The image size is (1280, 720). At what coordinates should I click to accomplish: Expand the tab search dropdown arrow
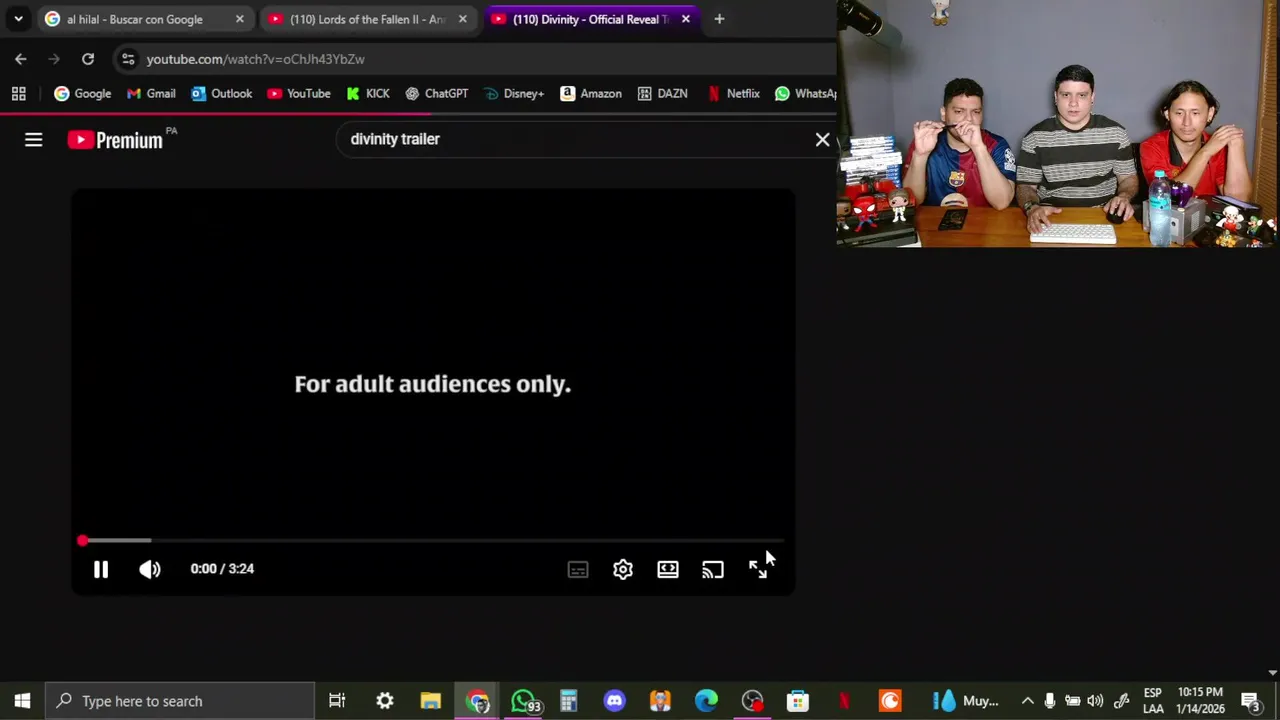pyautogui.click(x=18, y=19)
